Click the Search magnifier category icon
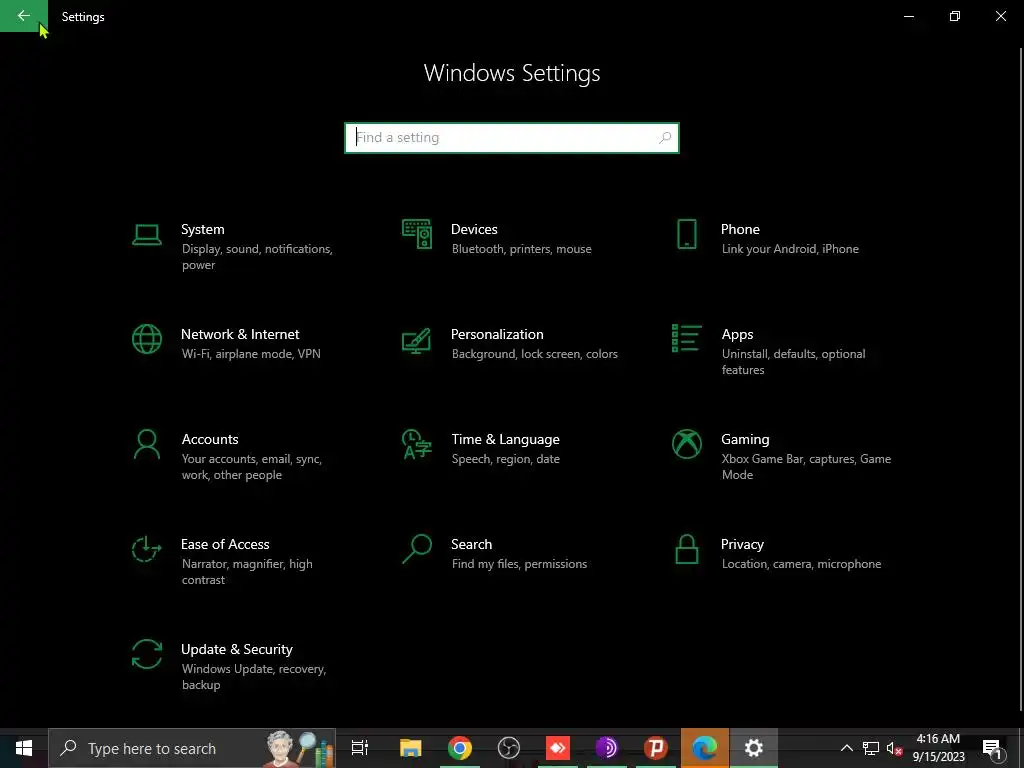Image resolution: width=1024 pixels, height=768 pixels. [417, 549]
